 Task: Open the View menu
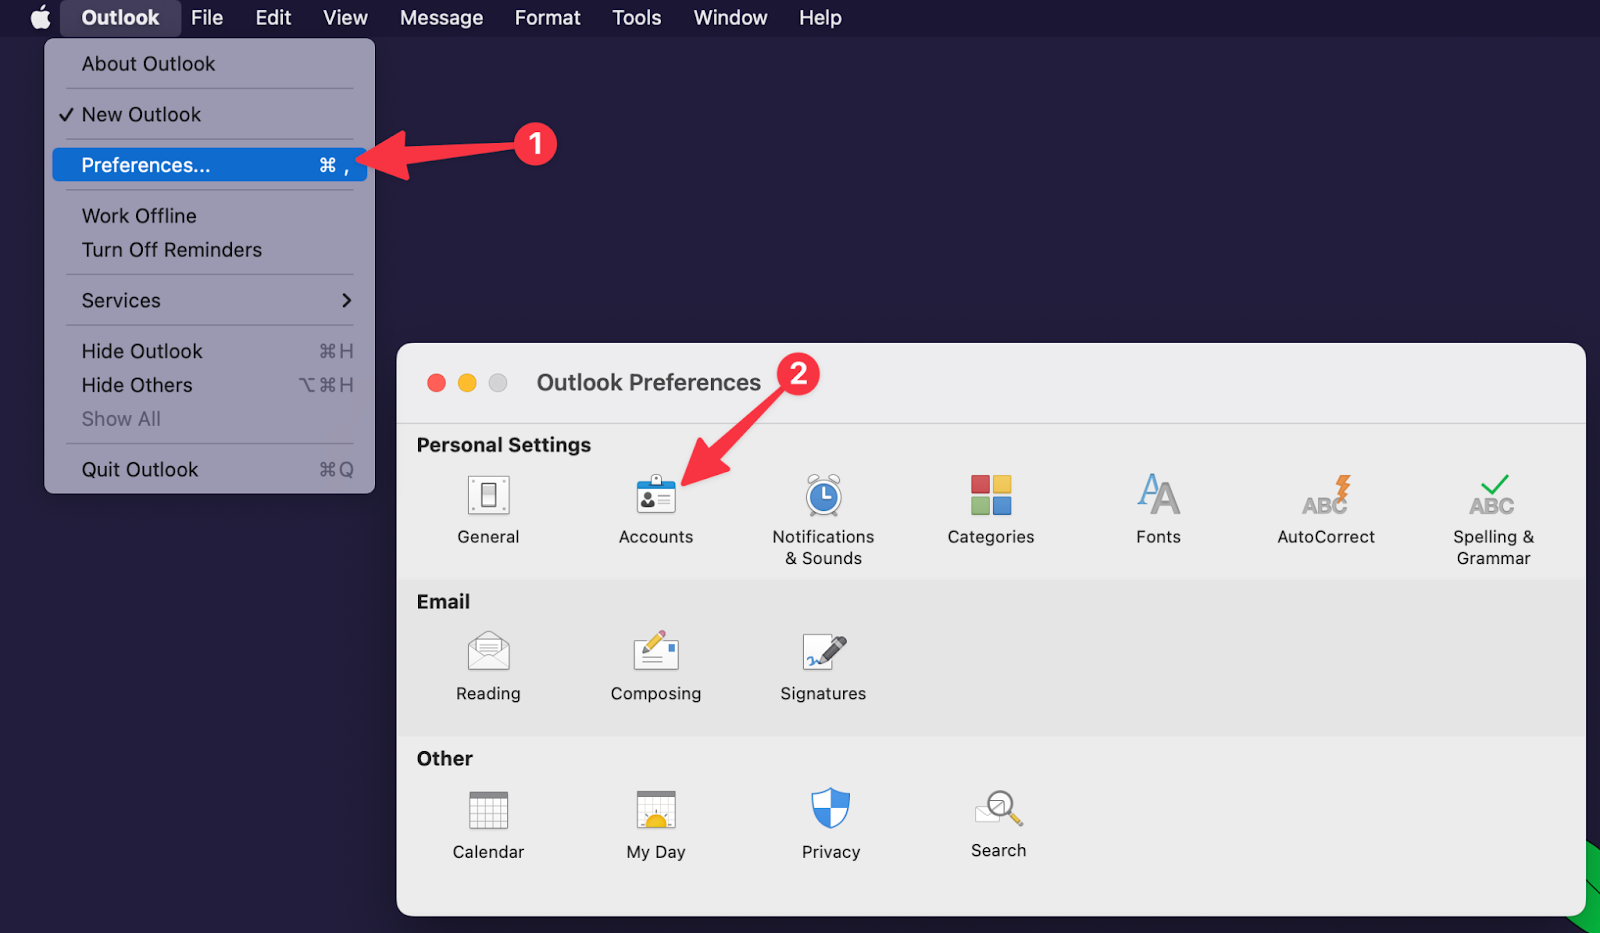345,17
